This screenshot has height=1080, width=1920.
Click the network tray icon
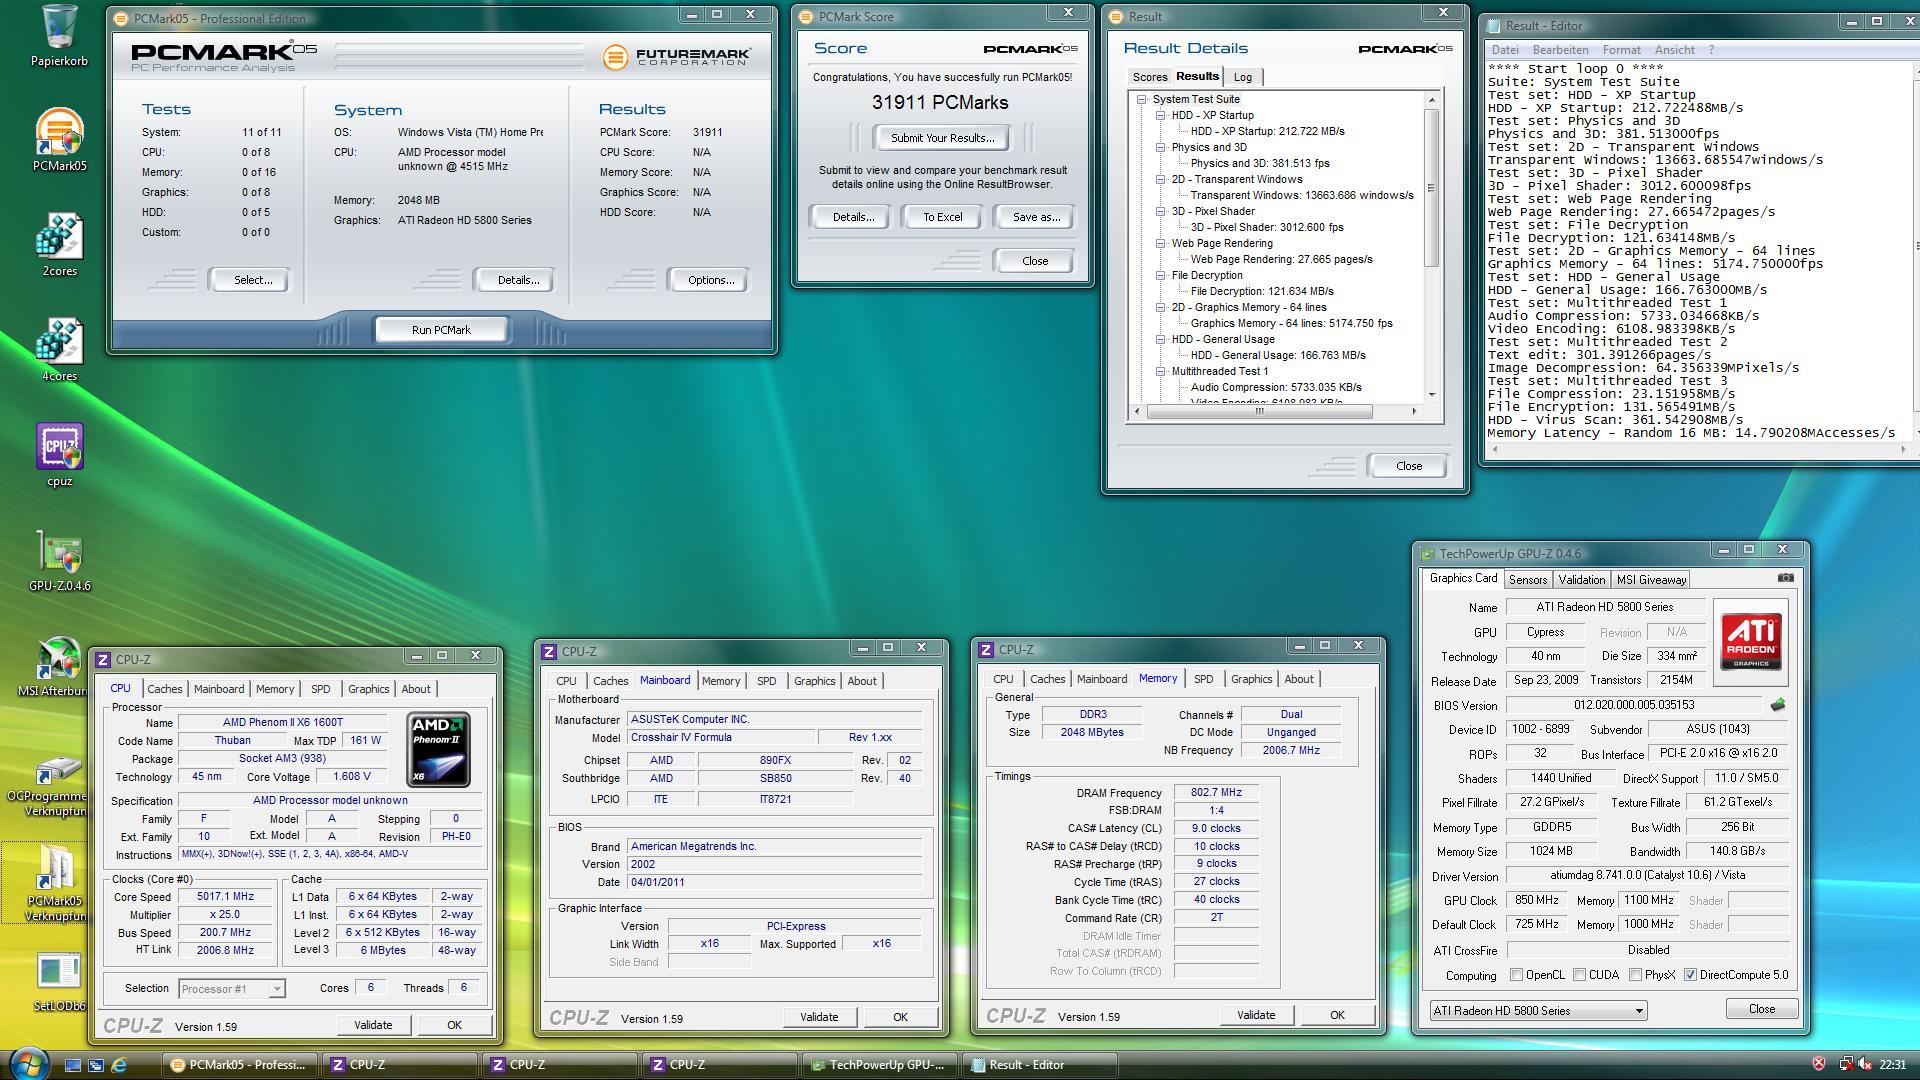pos(1845,1064)
